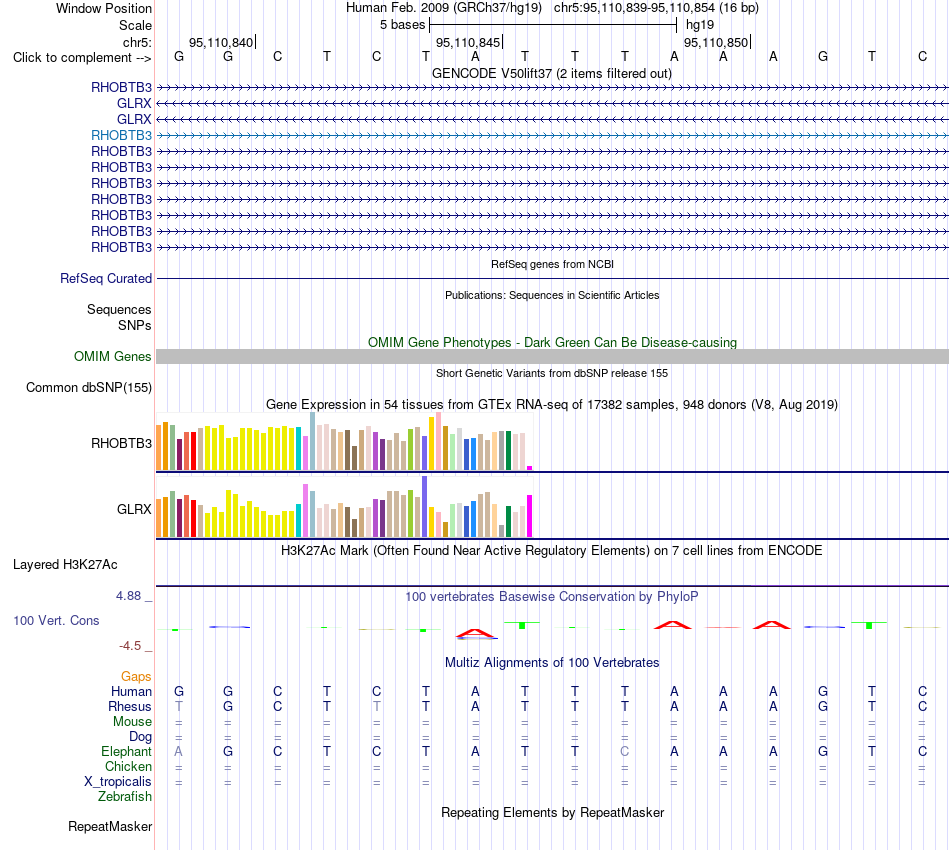The height and width of the screenshot is (850, 950).
Task: Click 'RefSeq genes from NCBI' track title
Action: (x=552, y=264)
